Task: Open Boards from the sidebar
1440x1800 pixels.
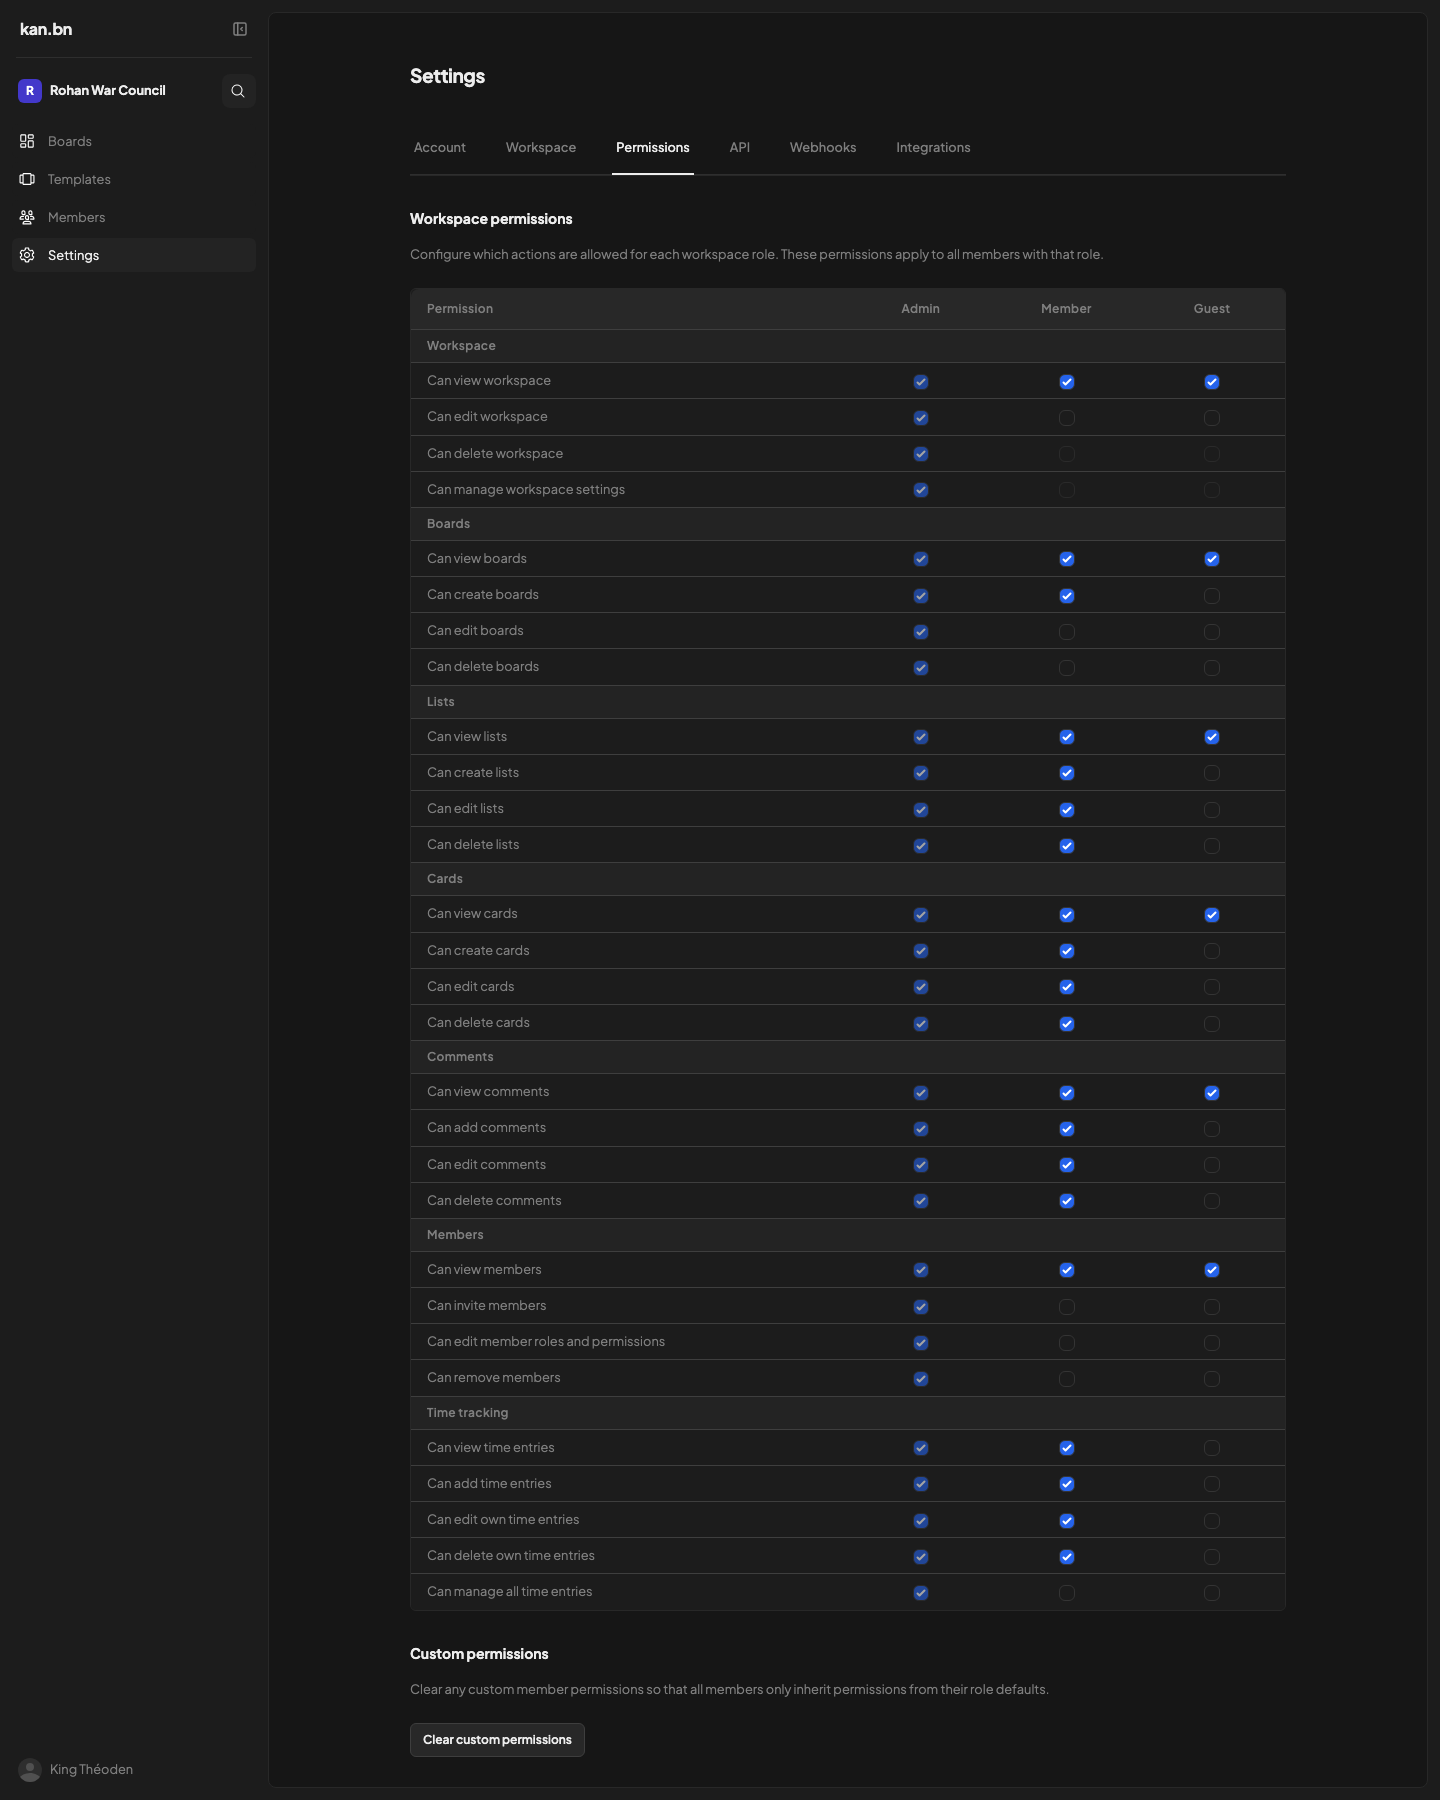Action: pos(134,141)
